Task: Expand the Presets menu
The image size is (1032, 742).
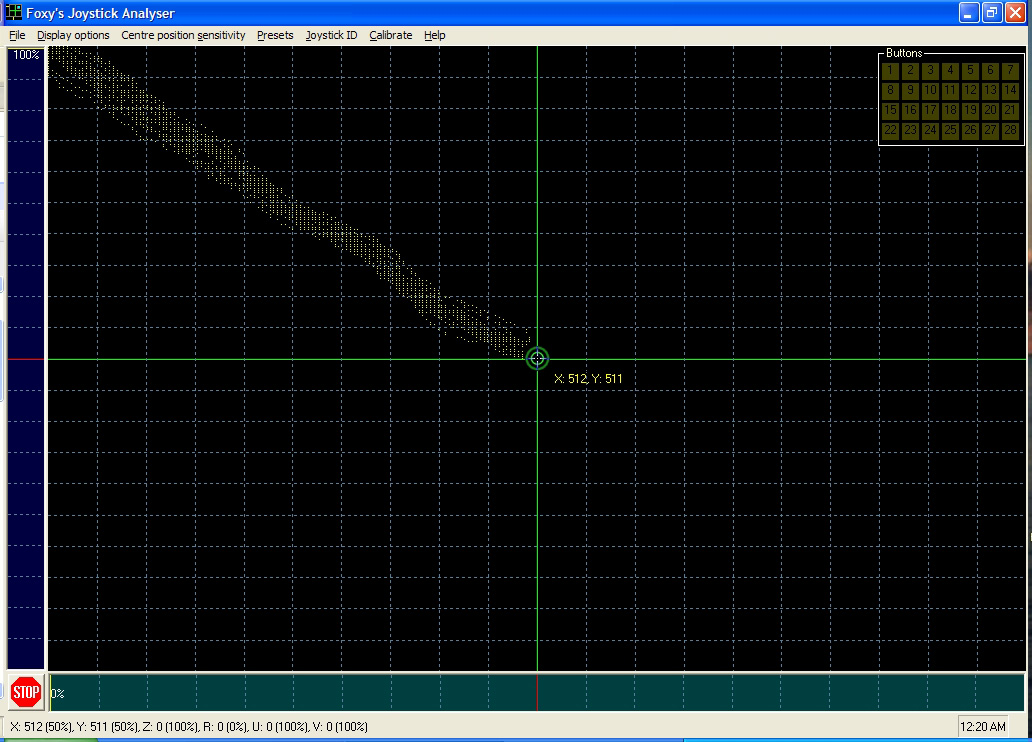Action: (275, 35)
